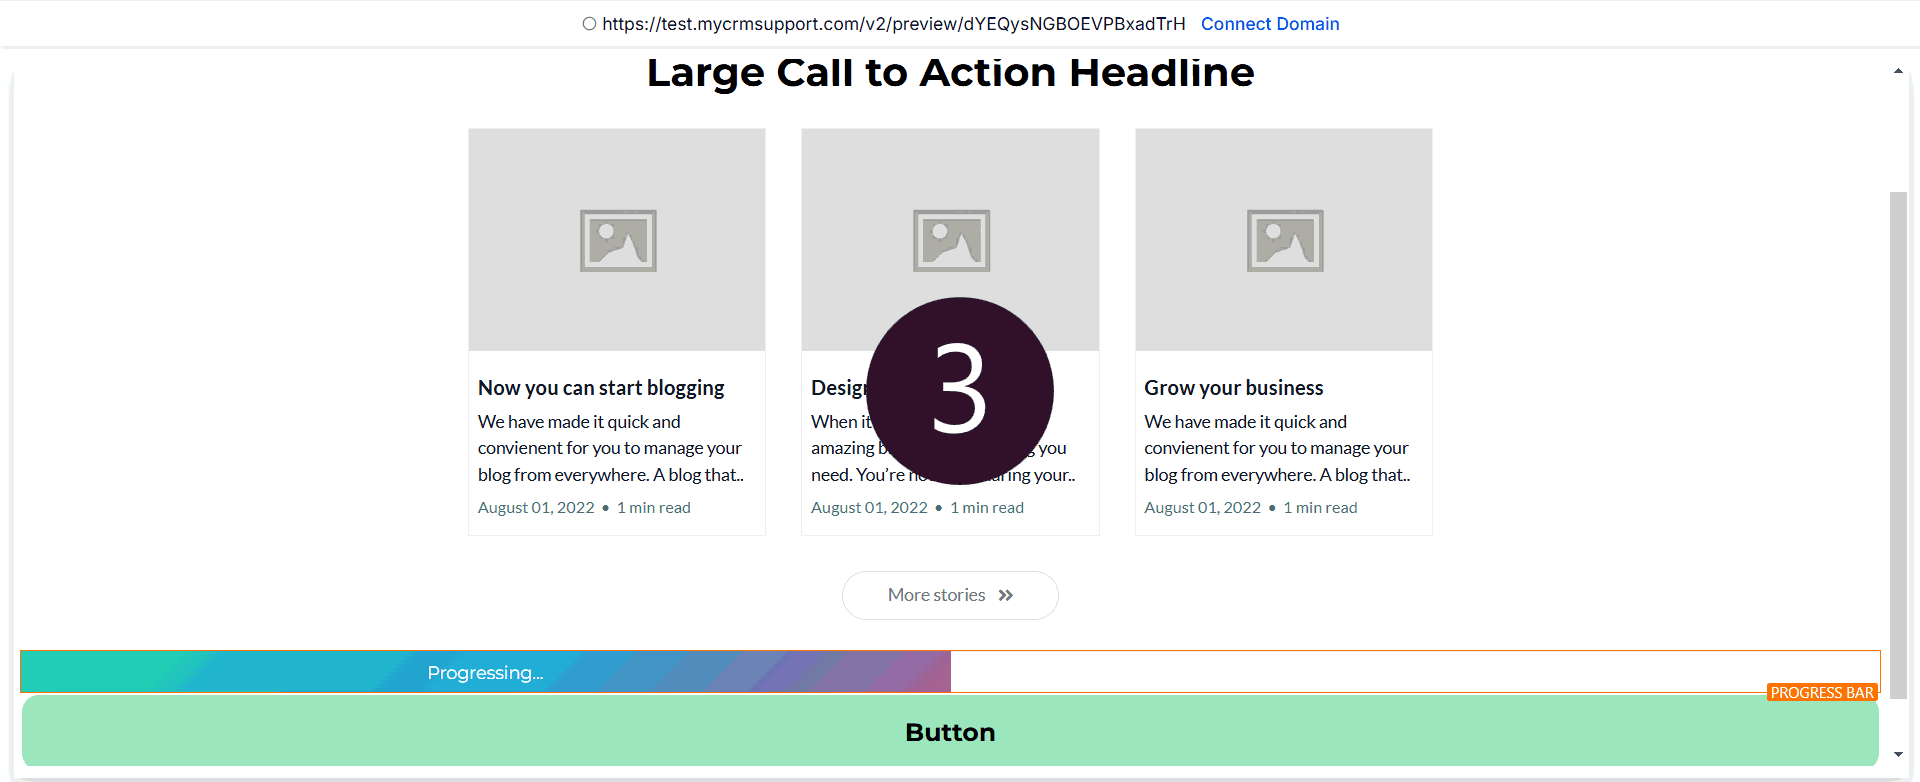The width and height of the screenshot is (1920, 782).
Task: Click the More stories button
Action: click(950, 595)
